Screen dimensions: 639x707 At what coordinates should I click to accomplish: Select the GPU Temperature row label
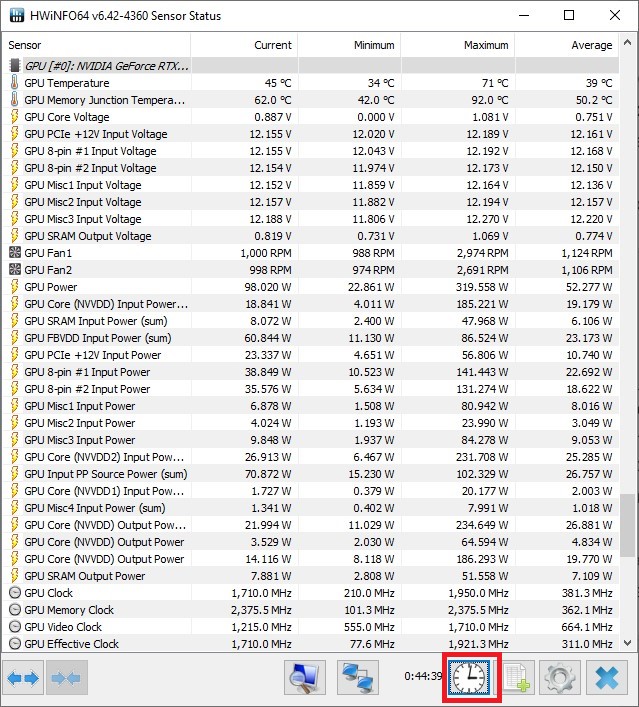[67, 83]
